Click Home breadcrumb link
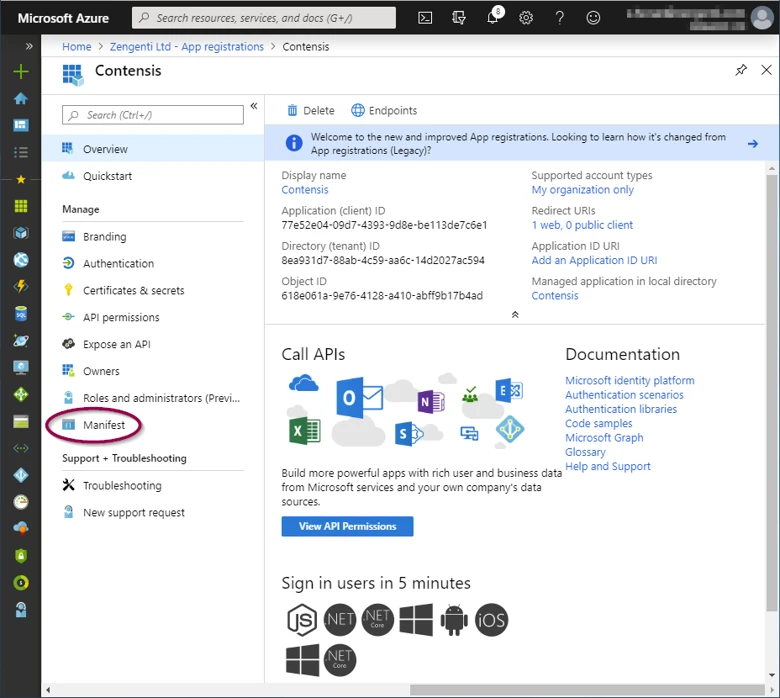Image resolution: width=780 pixels, height=698 pixels. (x=77, y=46)
